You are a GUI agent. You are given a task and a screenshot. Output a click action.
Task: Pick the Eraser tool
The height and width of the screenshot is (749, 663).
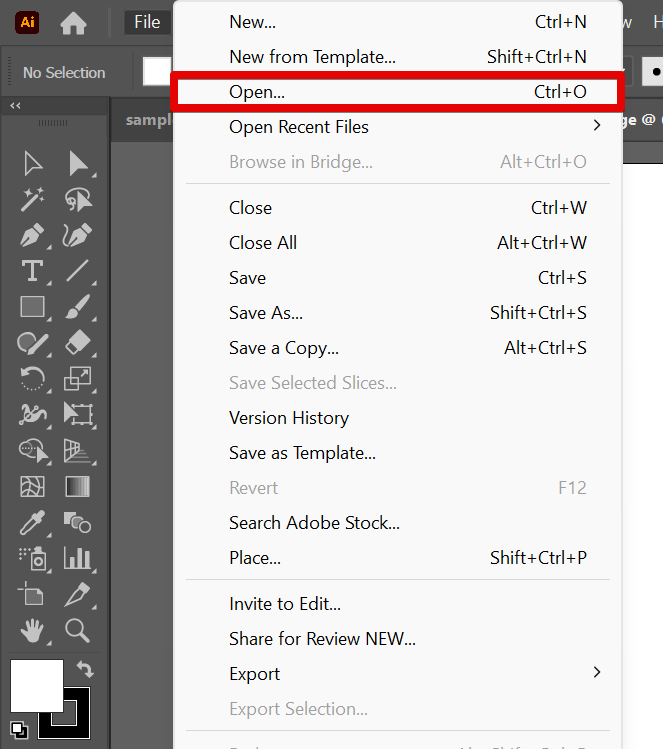[x=77, y=343]
